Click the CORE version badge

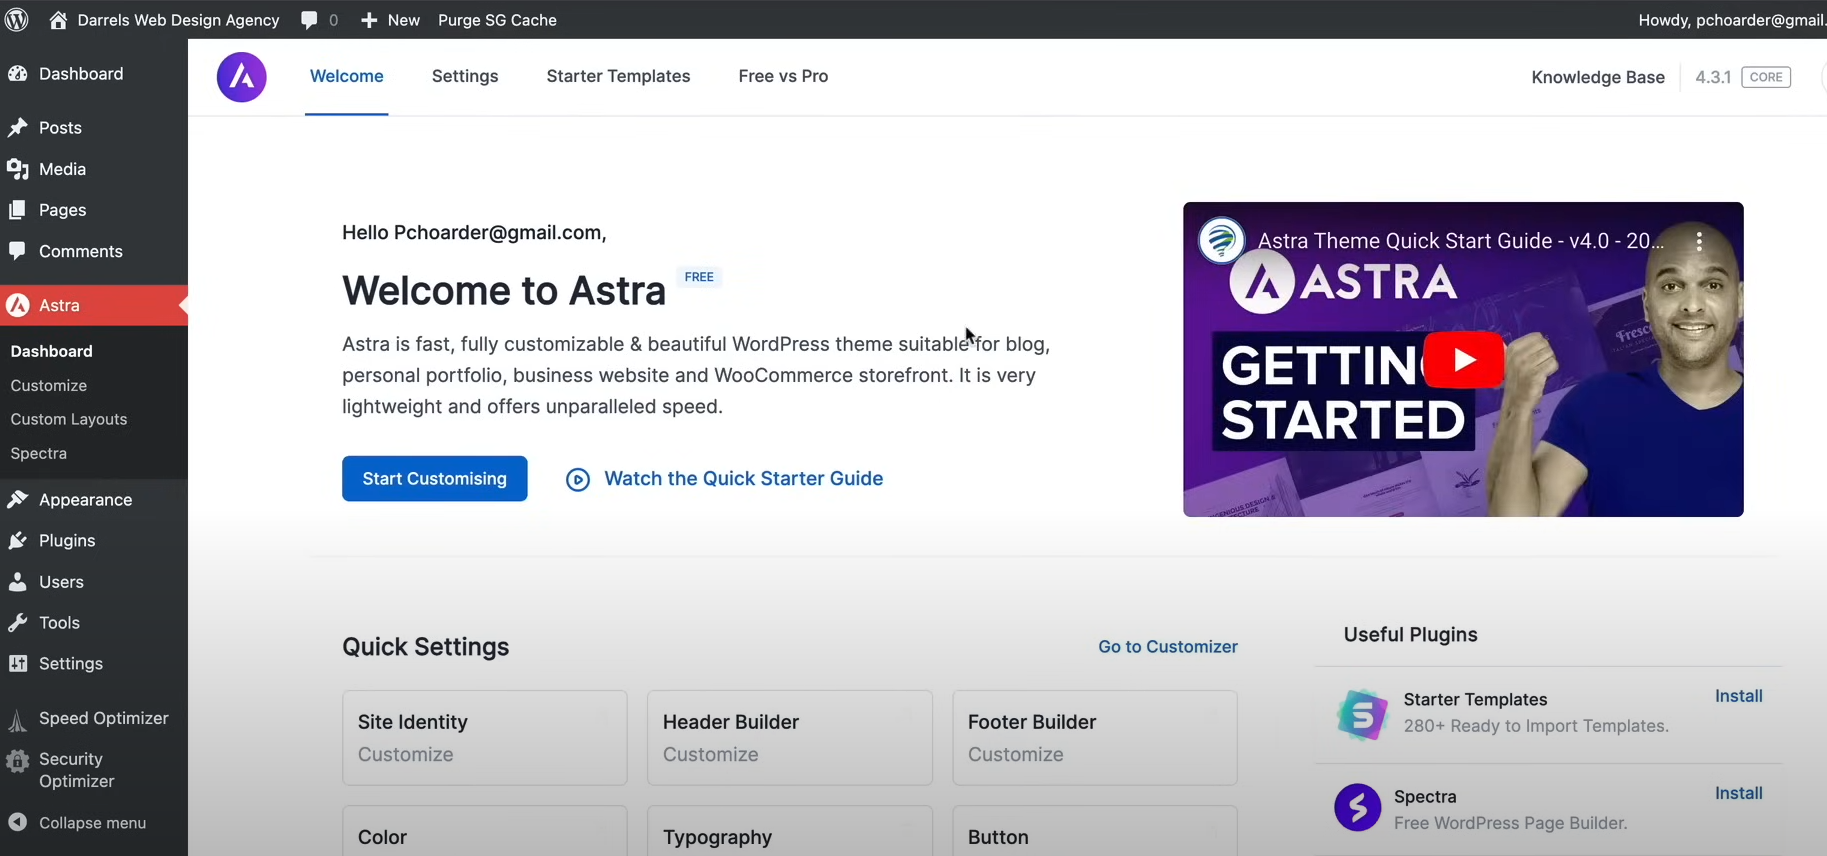click(x=1766, y=77)
